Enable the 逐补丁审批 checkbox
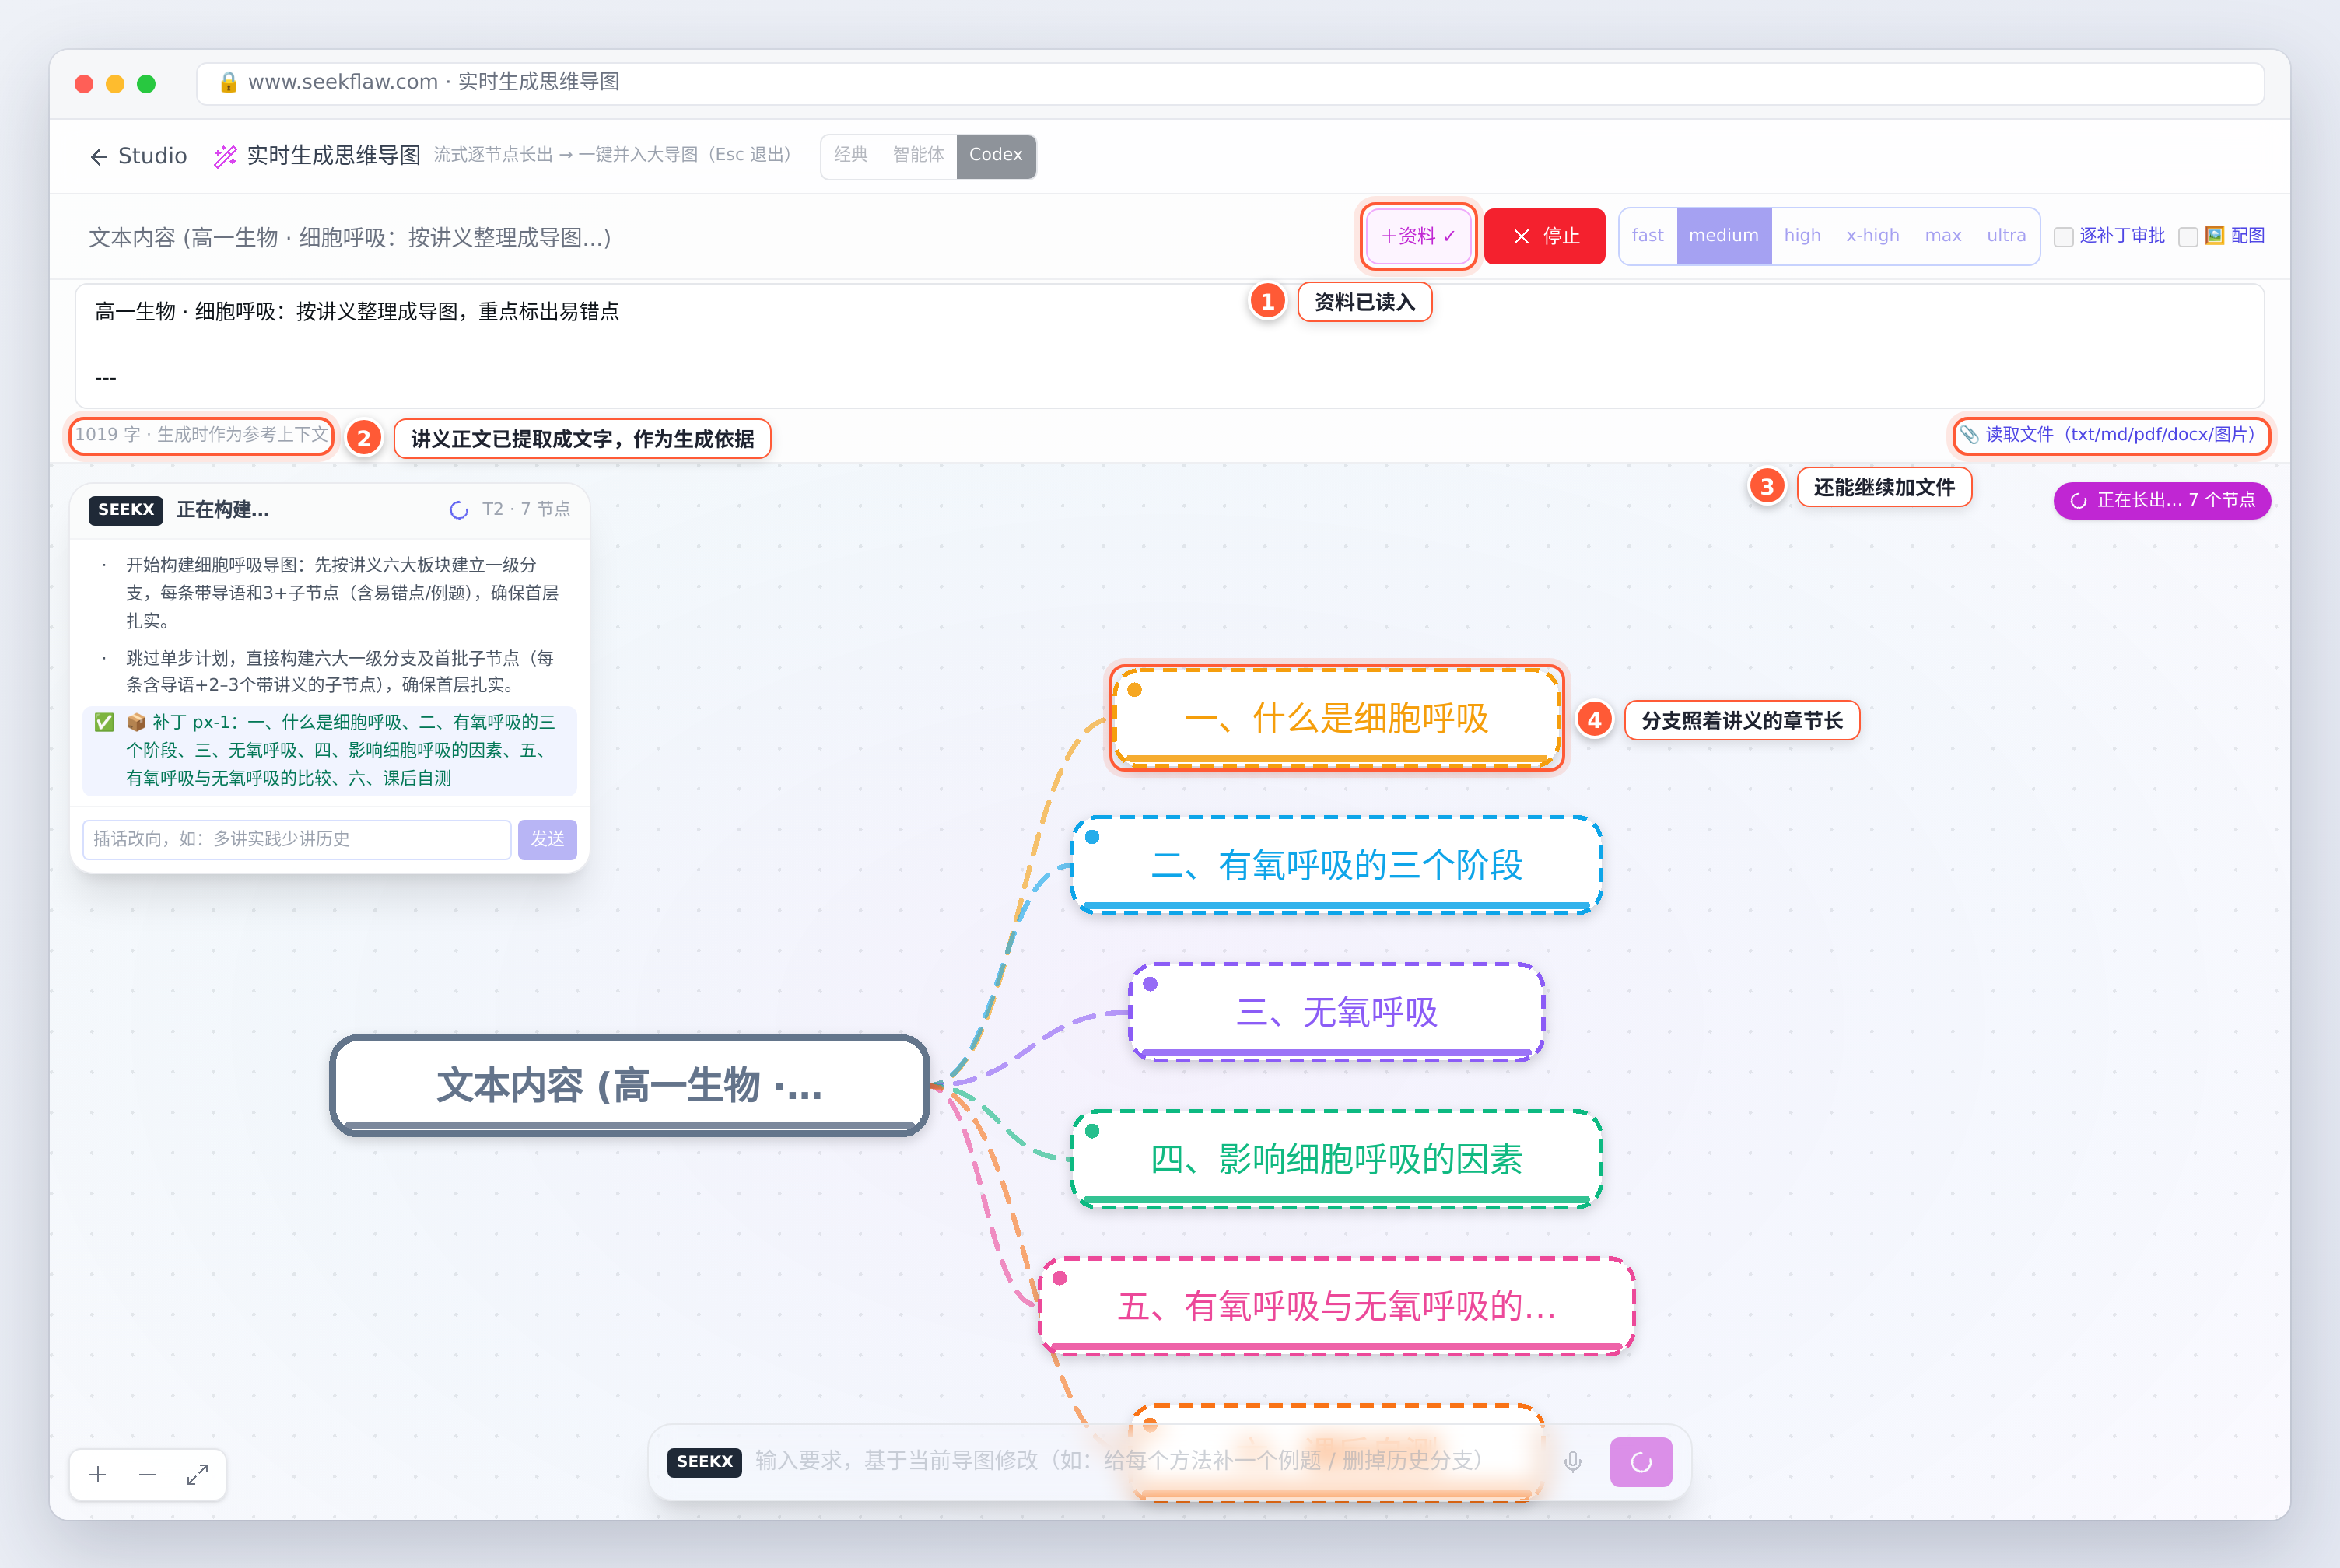The width and height of the screenshot is (2340, 1568). pyautogui.click(x=2063, y=237)
